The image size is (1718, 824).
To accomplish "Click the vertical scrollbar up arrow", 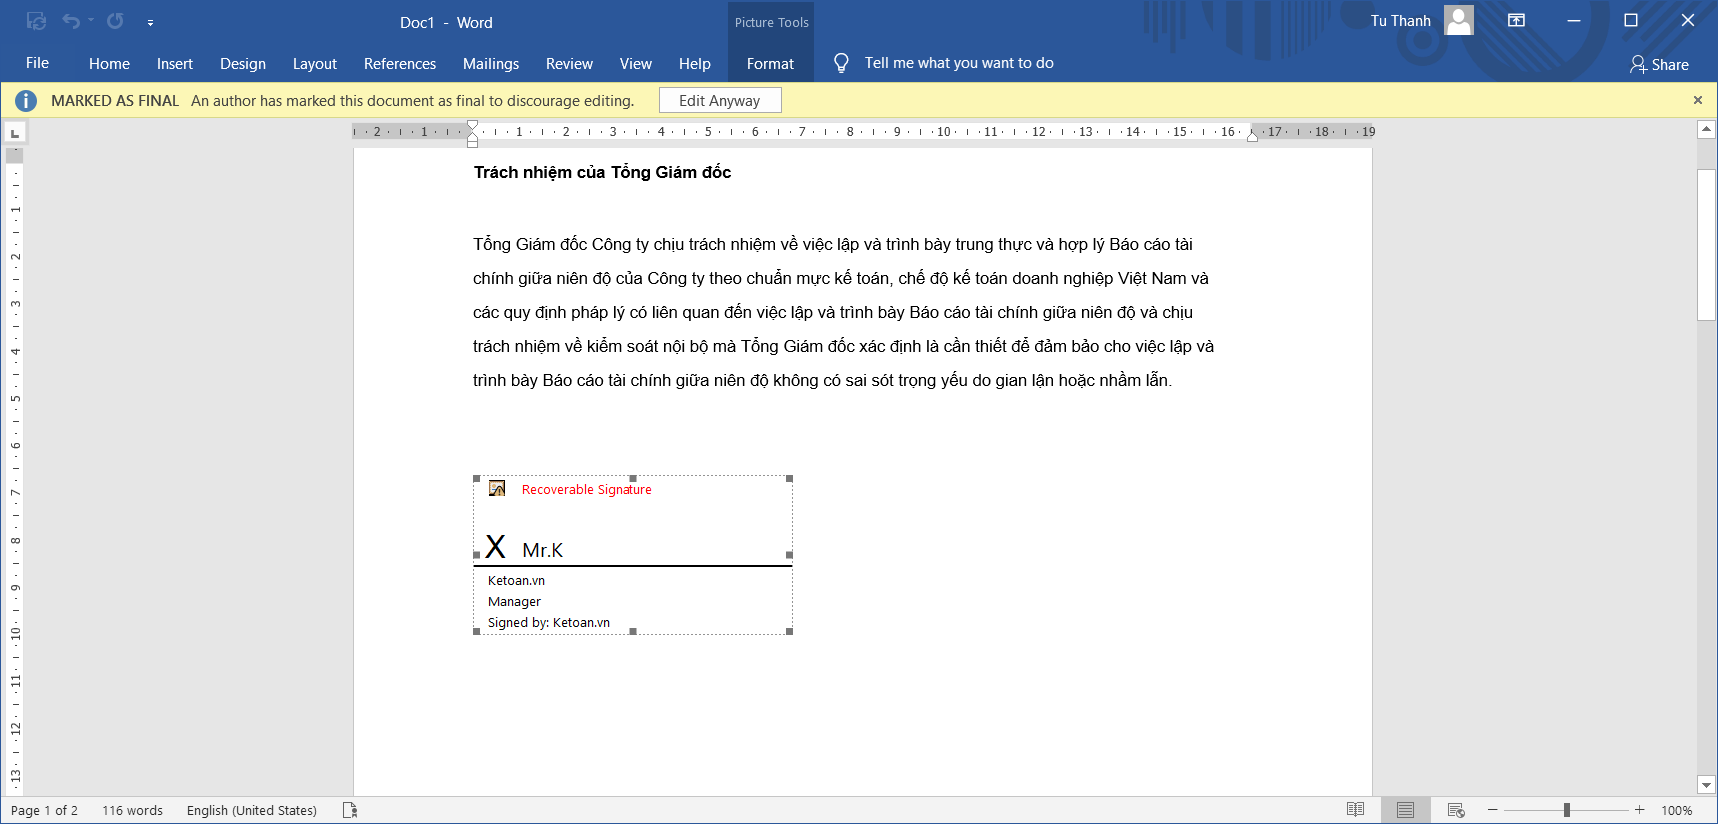I will (x=1707, y=129).
